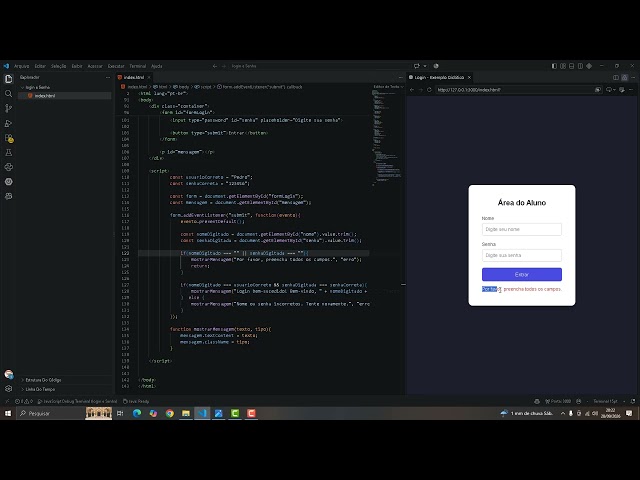Open the Arquivo menu
Image resolution: width=640 pixels, height=480 pixels.
[x=22, y=66]
